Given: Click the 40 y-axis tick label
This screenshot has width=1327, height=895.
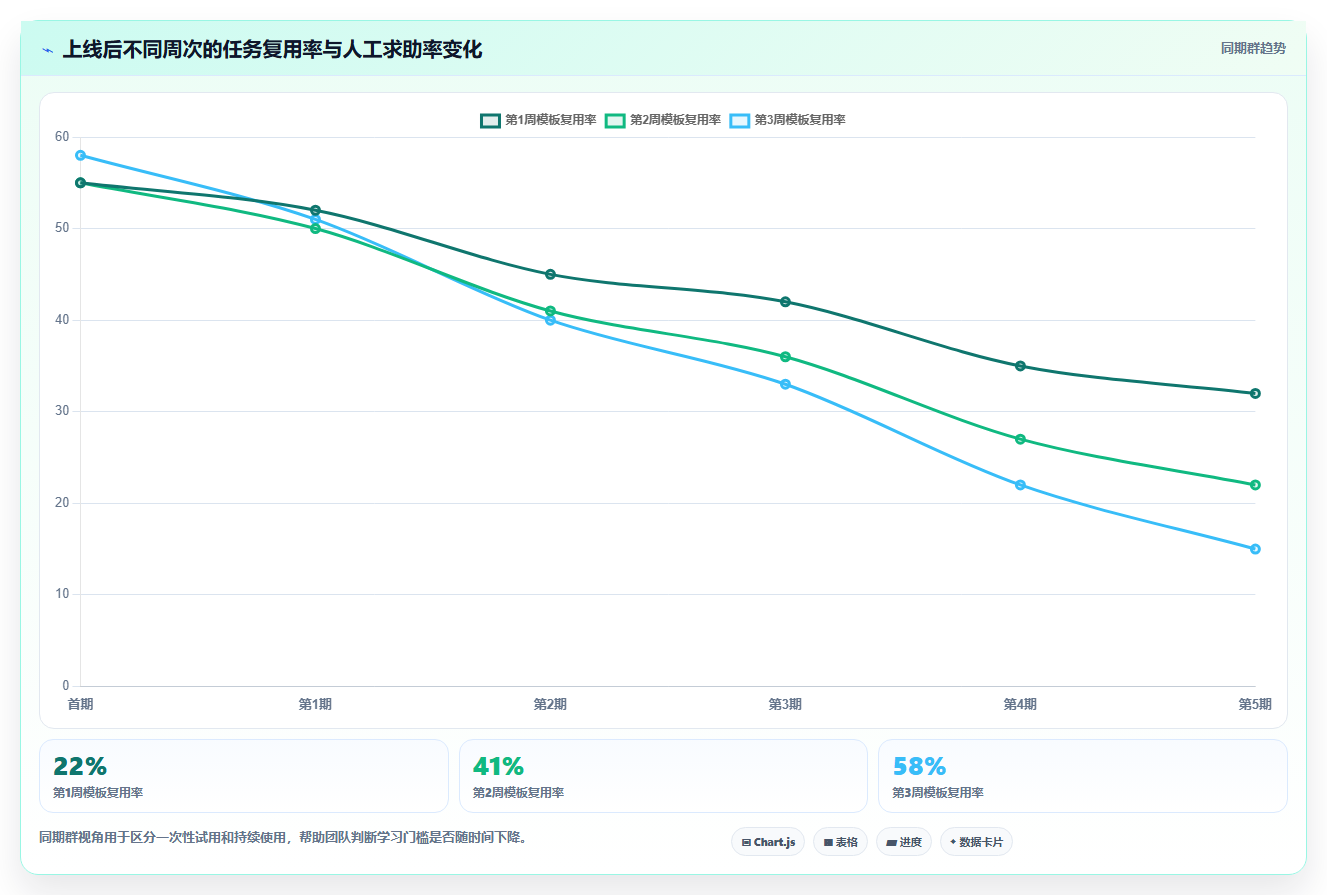Looking at the screenshot, I should pyautogui.click(x=62, y=320).
